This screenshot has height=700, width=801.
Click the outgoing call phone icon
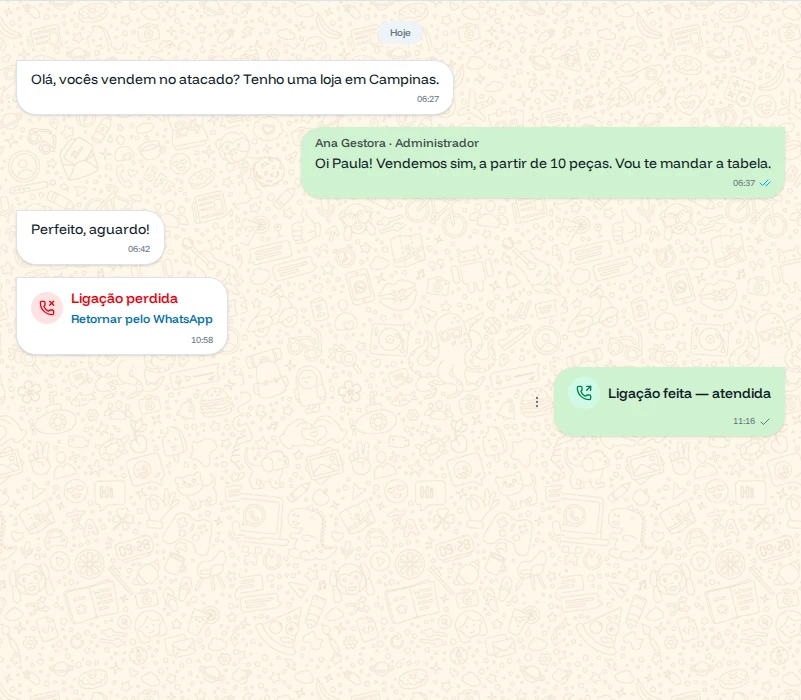pos(584,393)
